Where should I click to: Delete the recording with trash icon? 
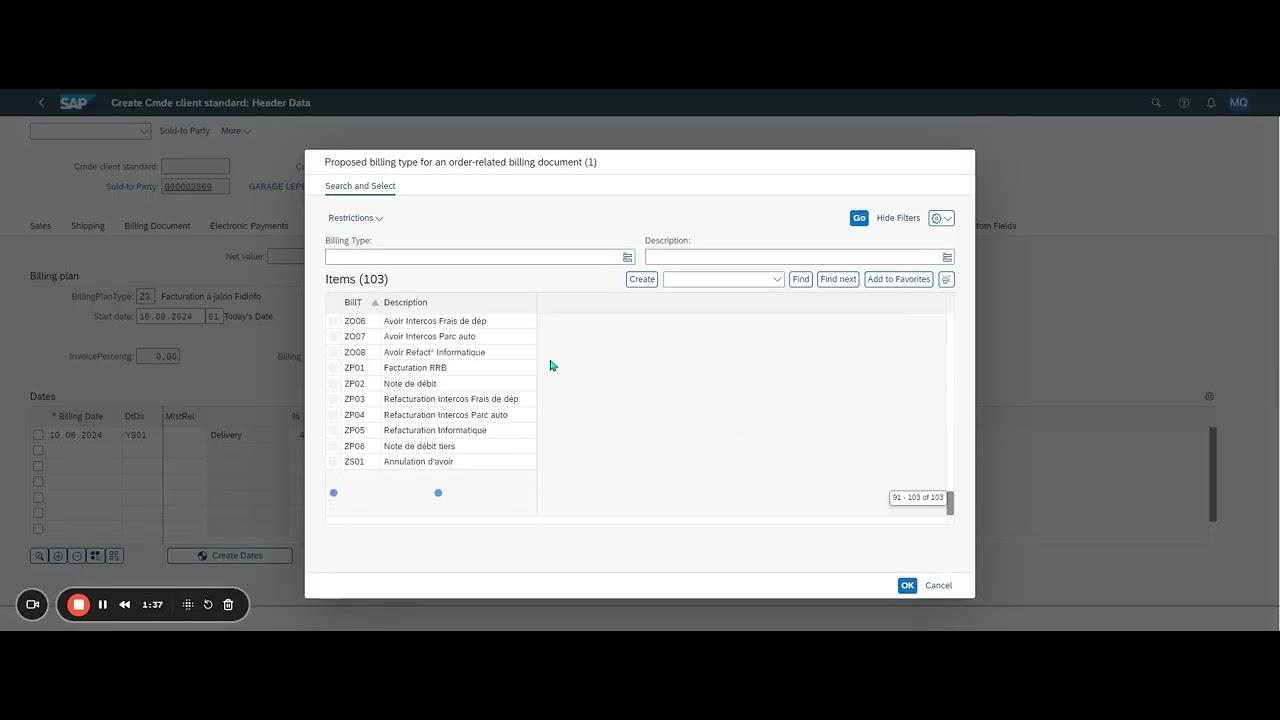(228, 604)
